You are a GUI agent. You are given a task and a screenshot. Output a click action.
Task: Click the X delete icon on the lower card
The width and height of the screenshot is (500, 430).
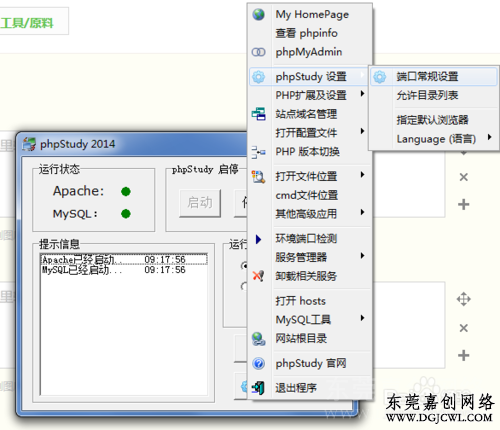tap(464, 328)
